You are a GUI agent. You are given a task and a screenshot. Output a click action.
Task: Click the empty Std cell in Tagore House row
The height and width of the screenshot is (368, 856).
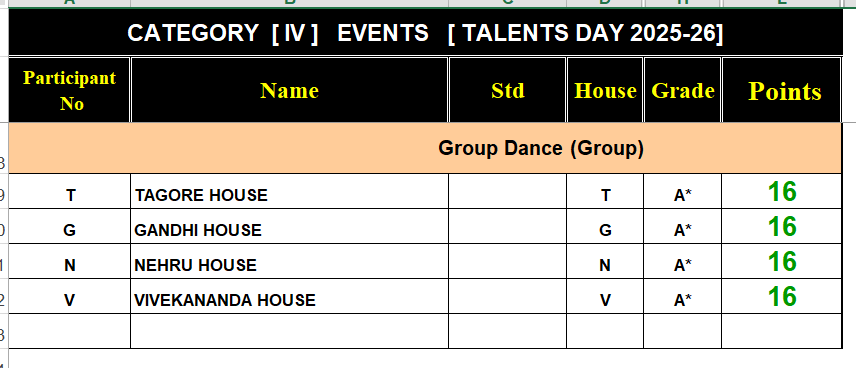tap(507, 191)
